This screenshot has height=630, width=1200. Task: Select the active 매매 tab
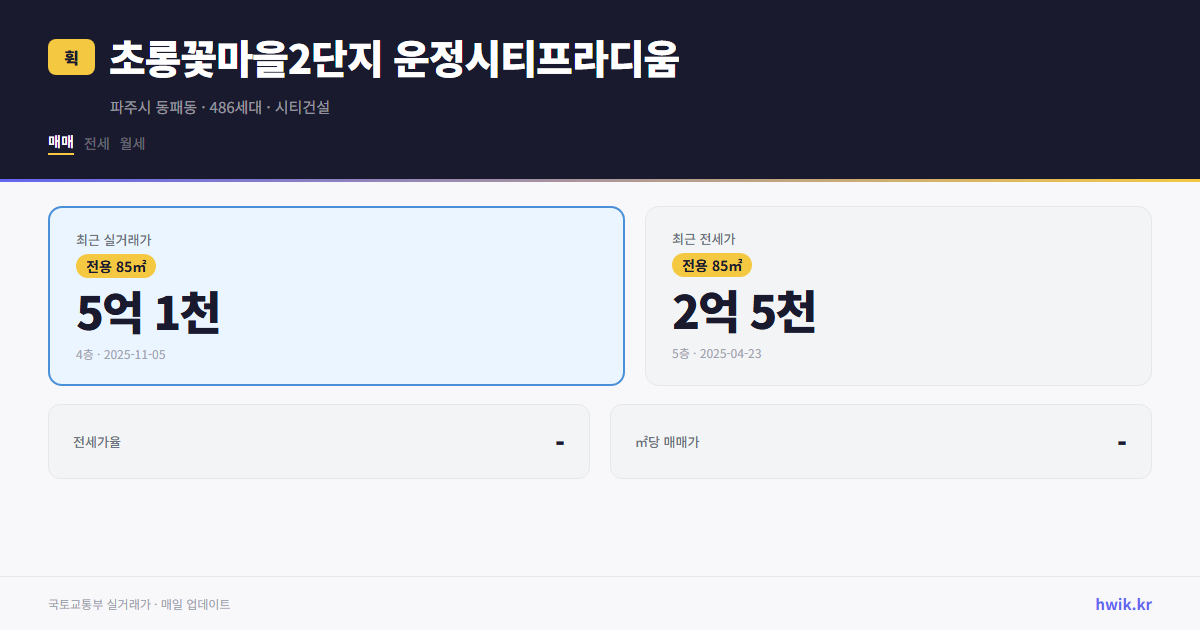coord(60,143)
